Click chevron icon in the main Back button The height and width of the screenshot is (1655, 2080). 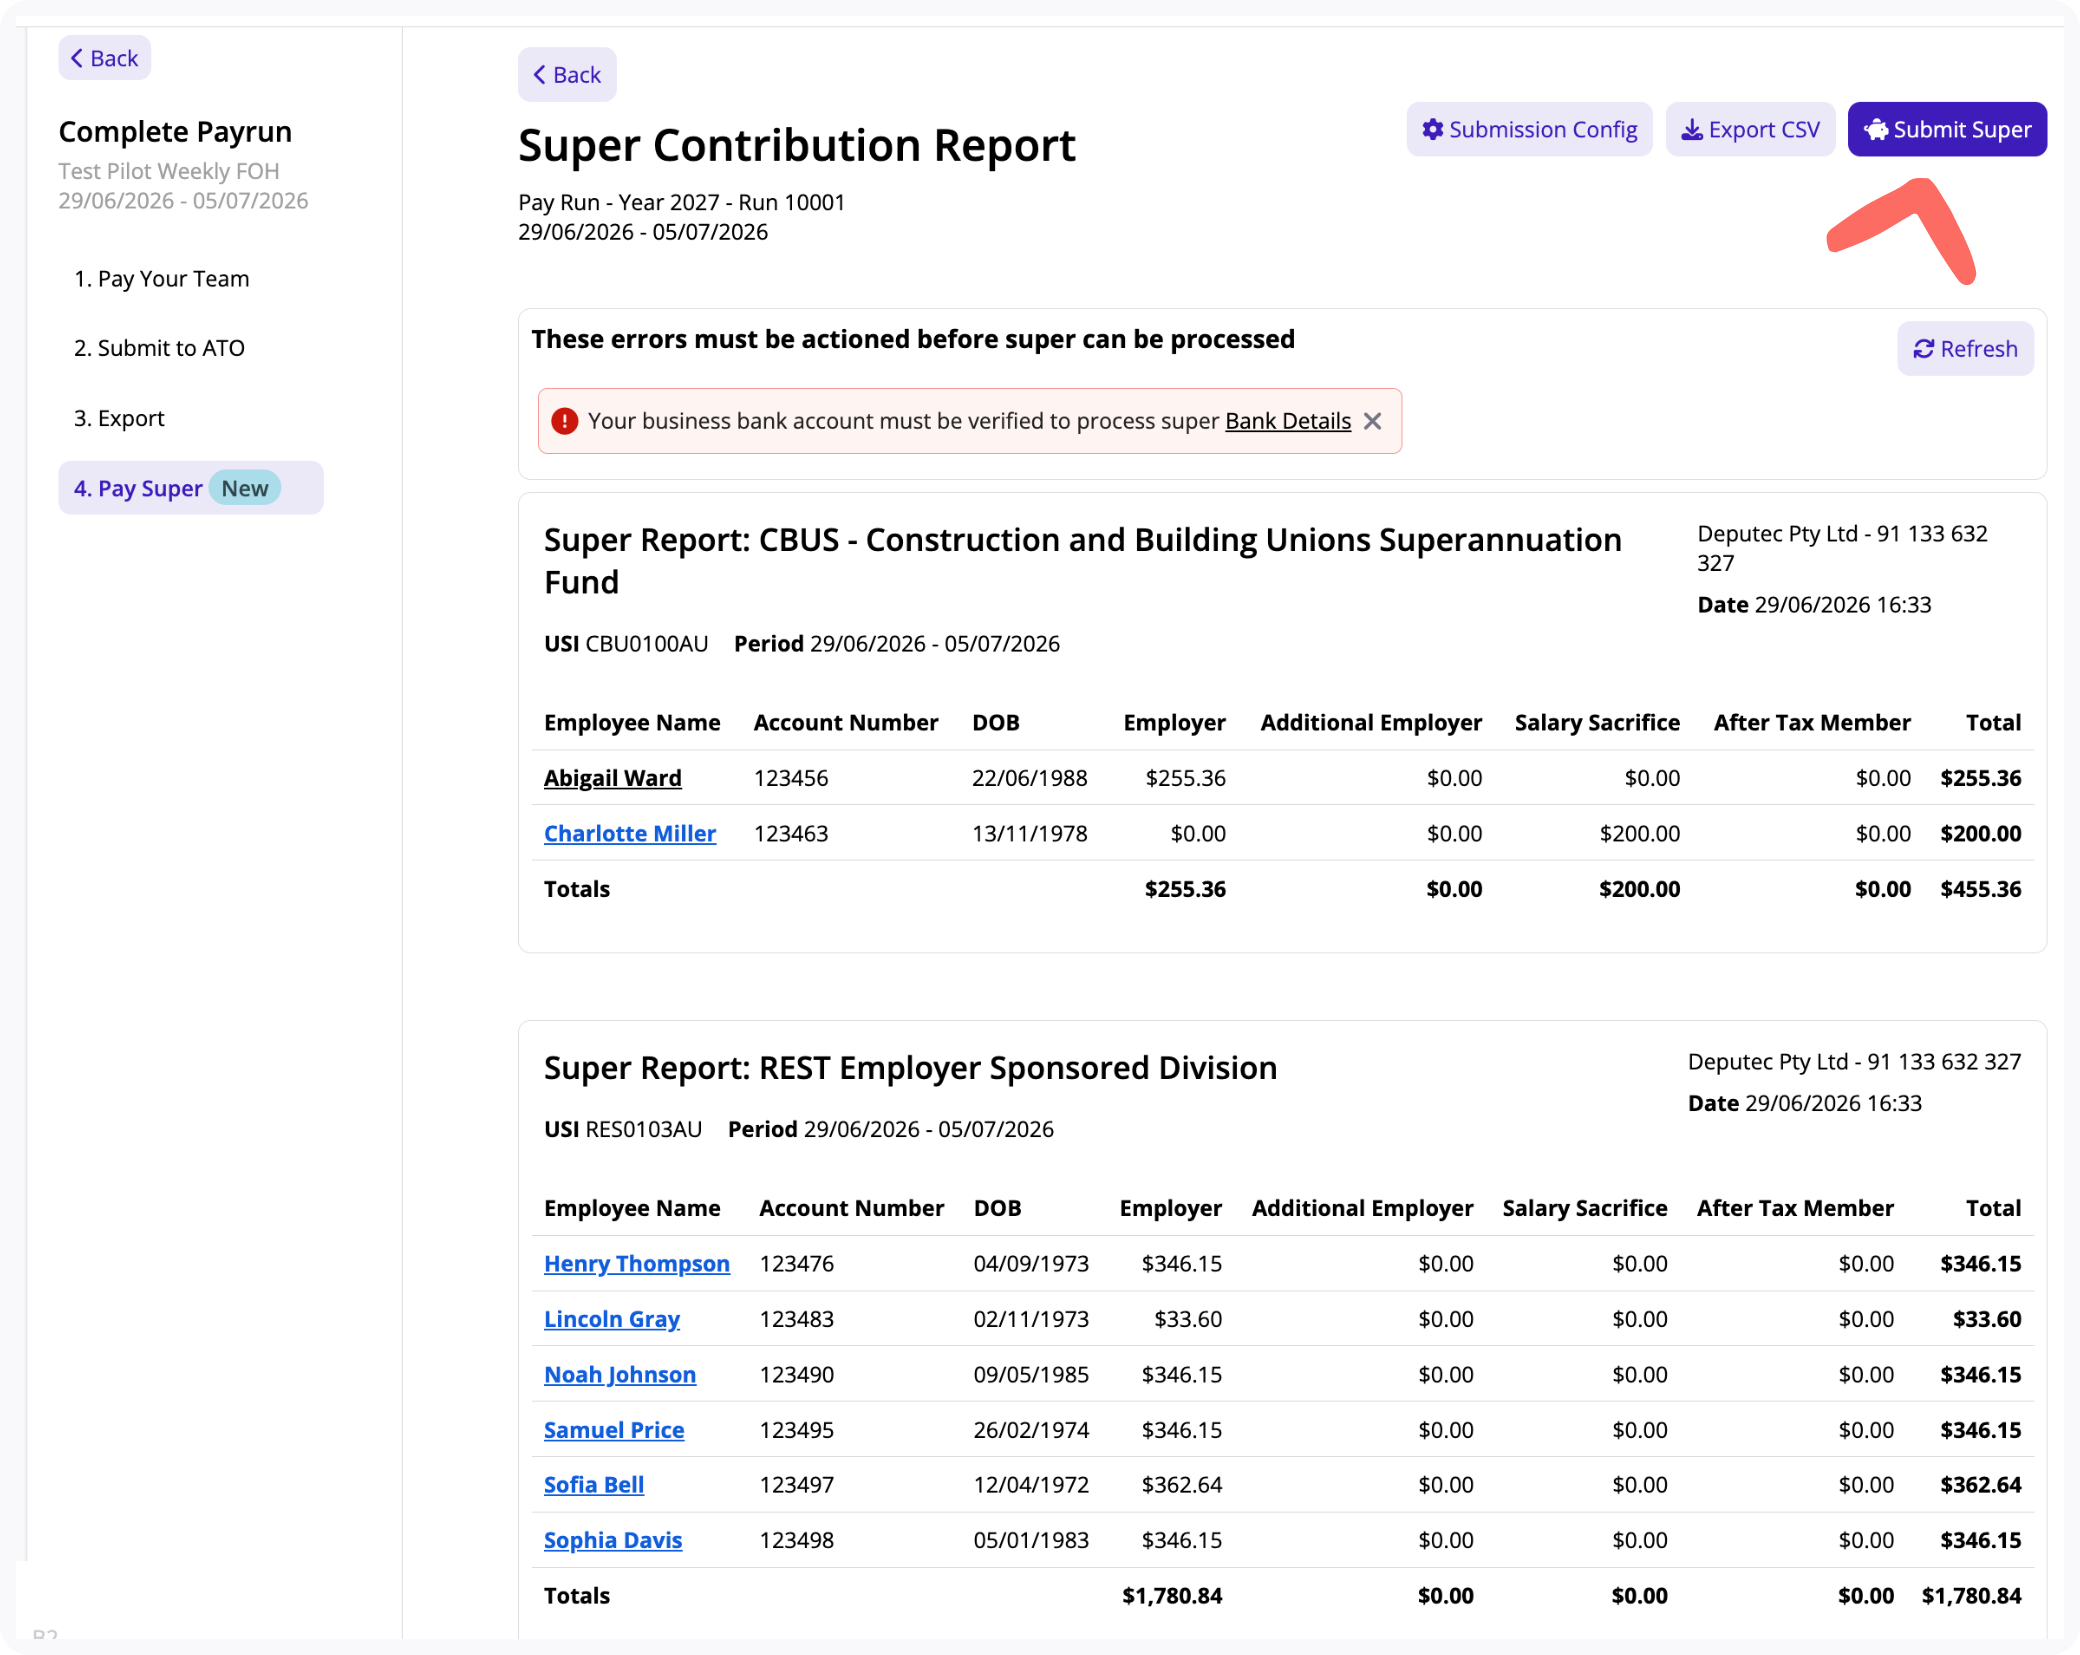click(x=539, y=75)
